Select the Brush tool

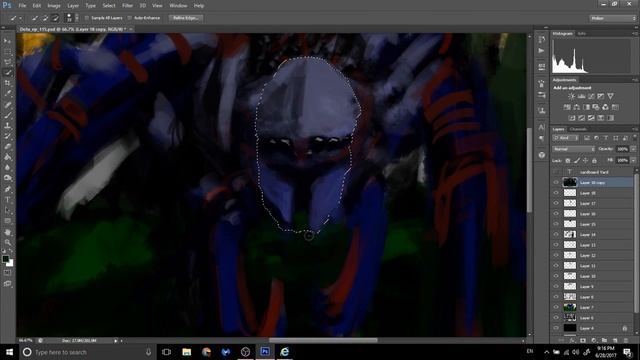point(7,116)
